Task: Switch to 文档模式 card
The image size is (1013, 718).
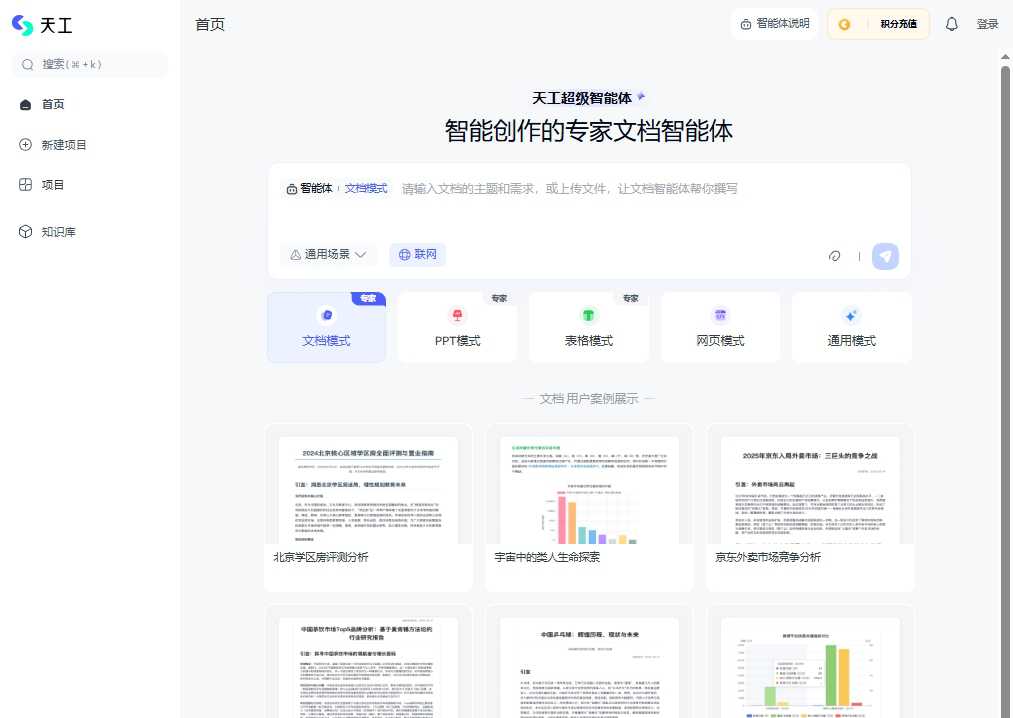Action: [x=326, y=327]
